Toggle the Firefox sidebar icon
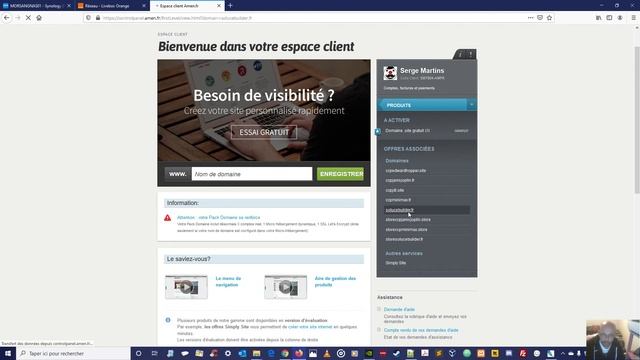Viewport: 640px width, 360px height. 609,18
